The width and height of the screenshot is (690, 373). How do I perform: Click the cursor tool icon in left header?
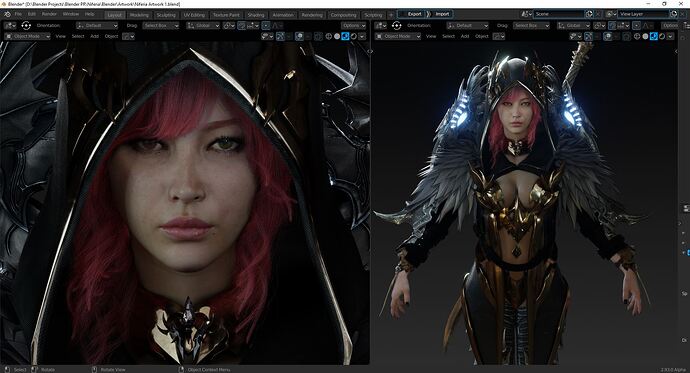pyautogui.click(x=26, y=26)
